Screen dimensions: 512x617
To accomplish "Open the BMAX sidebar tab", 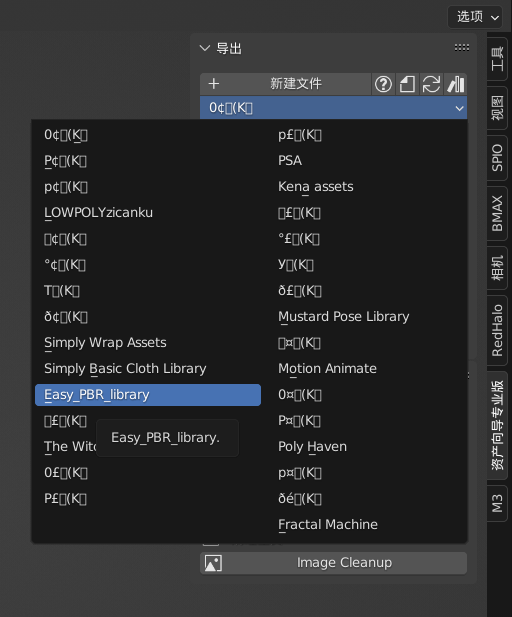I will click(497, 213).
